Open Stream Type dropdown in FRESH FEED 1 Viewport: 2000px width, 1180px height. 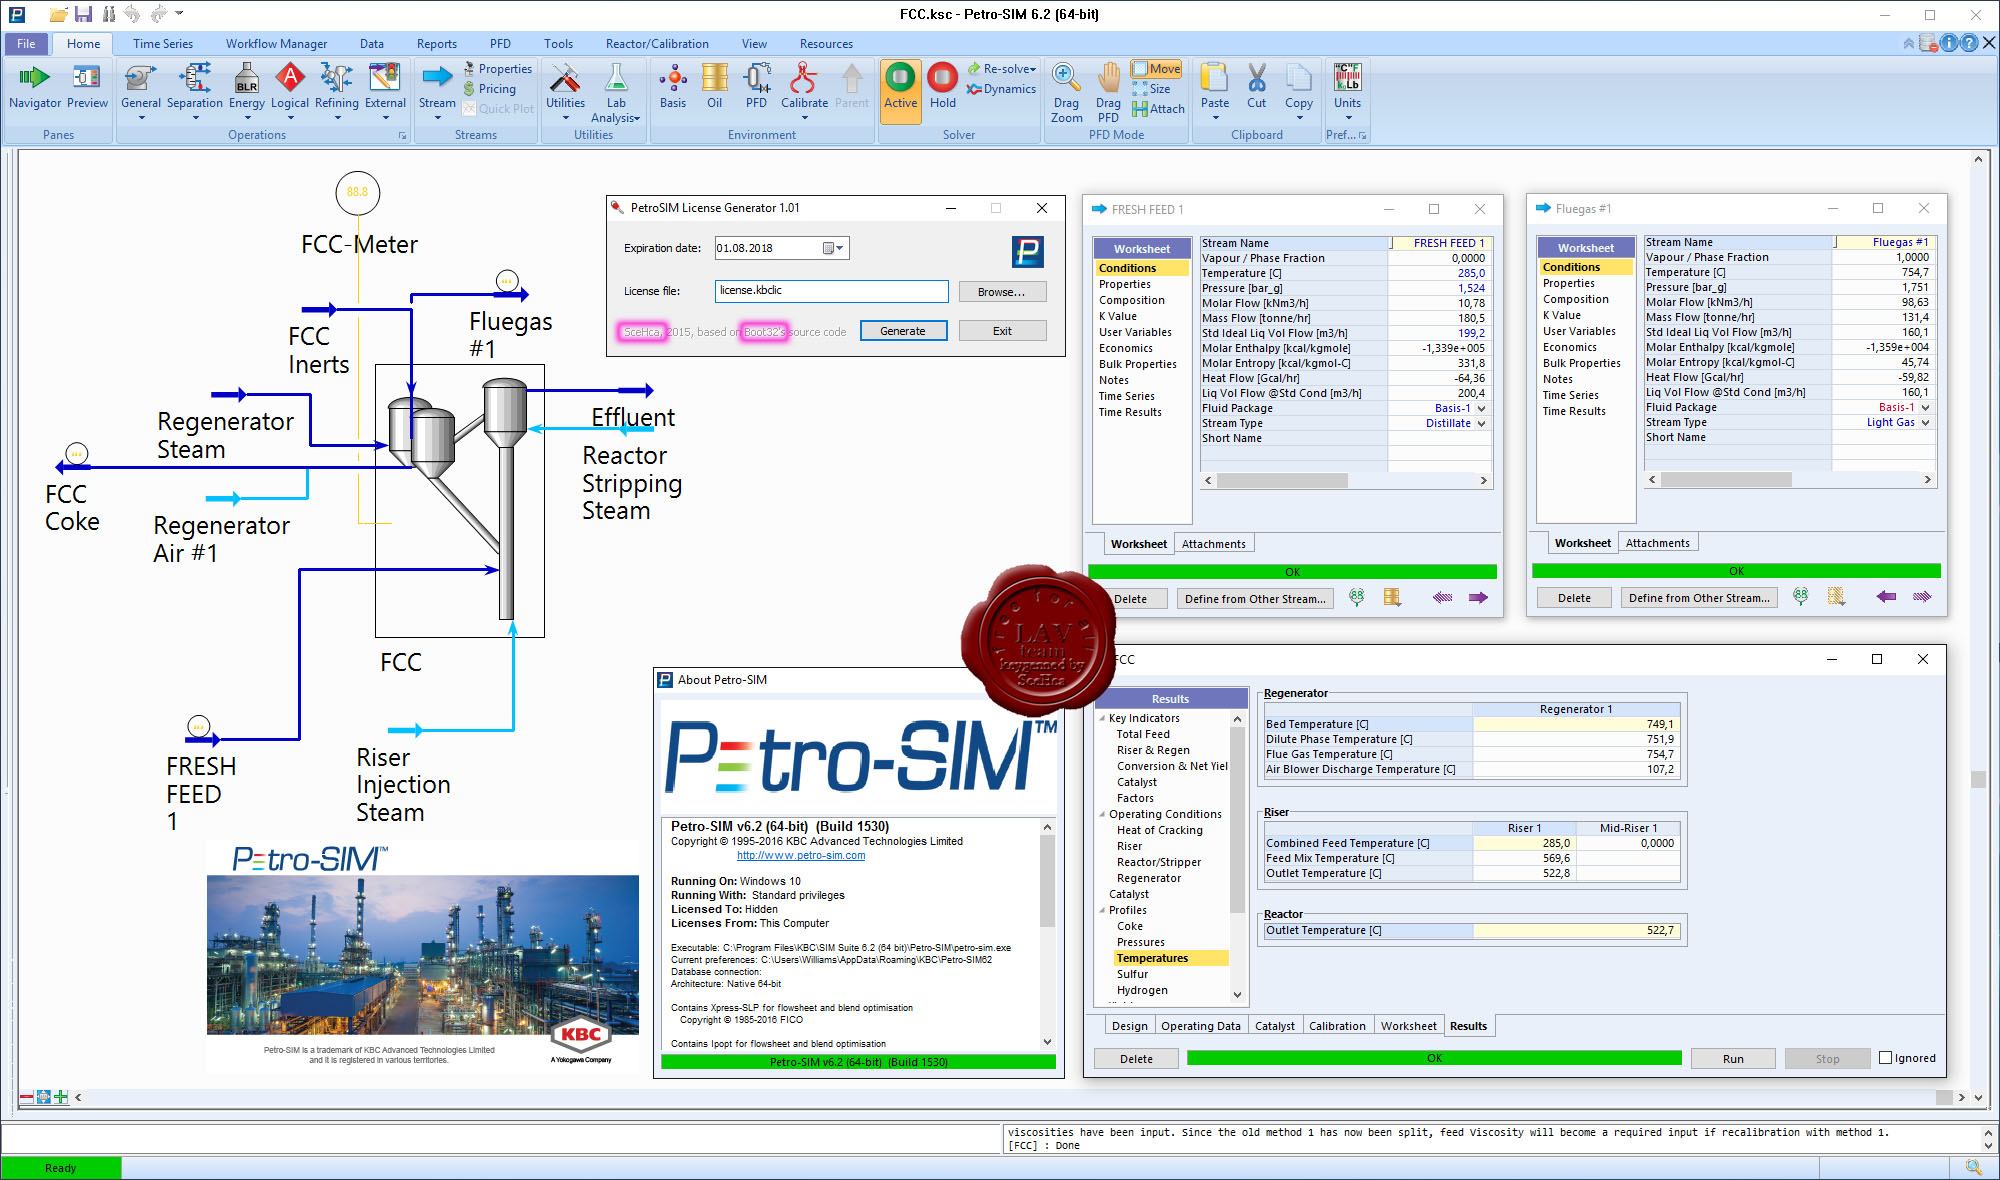tap(1481, 423)
